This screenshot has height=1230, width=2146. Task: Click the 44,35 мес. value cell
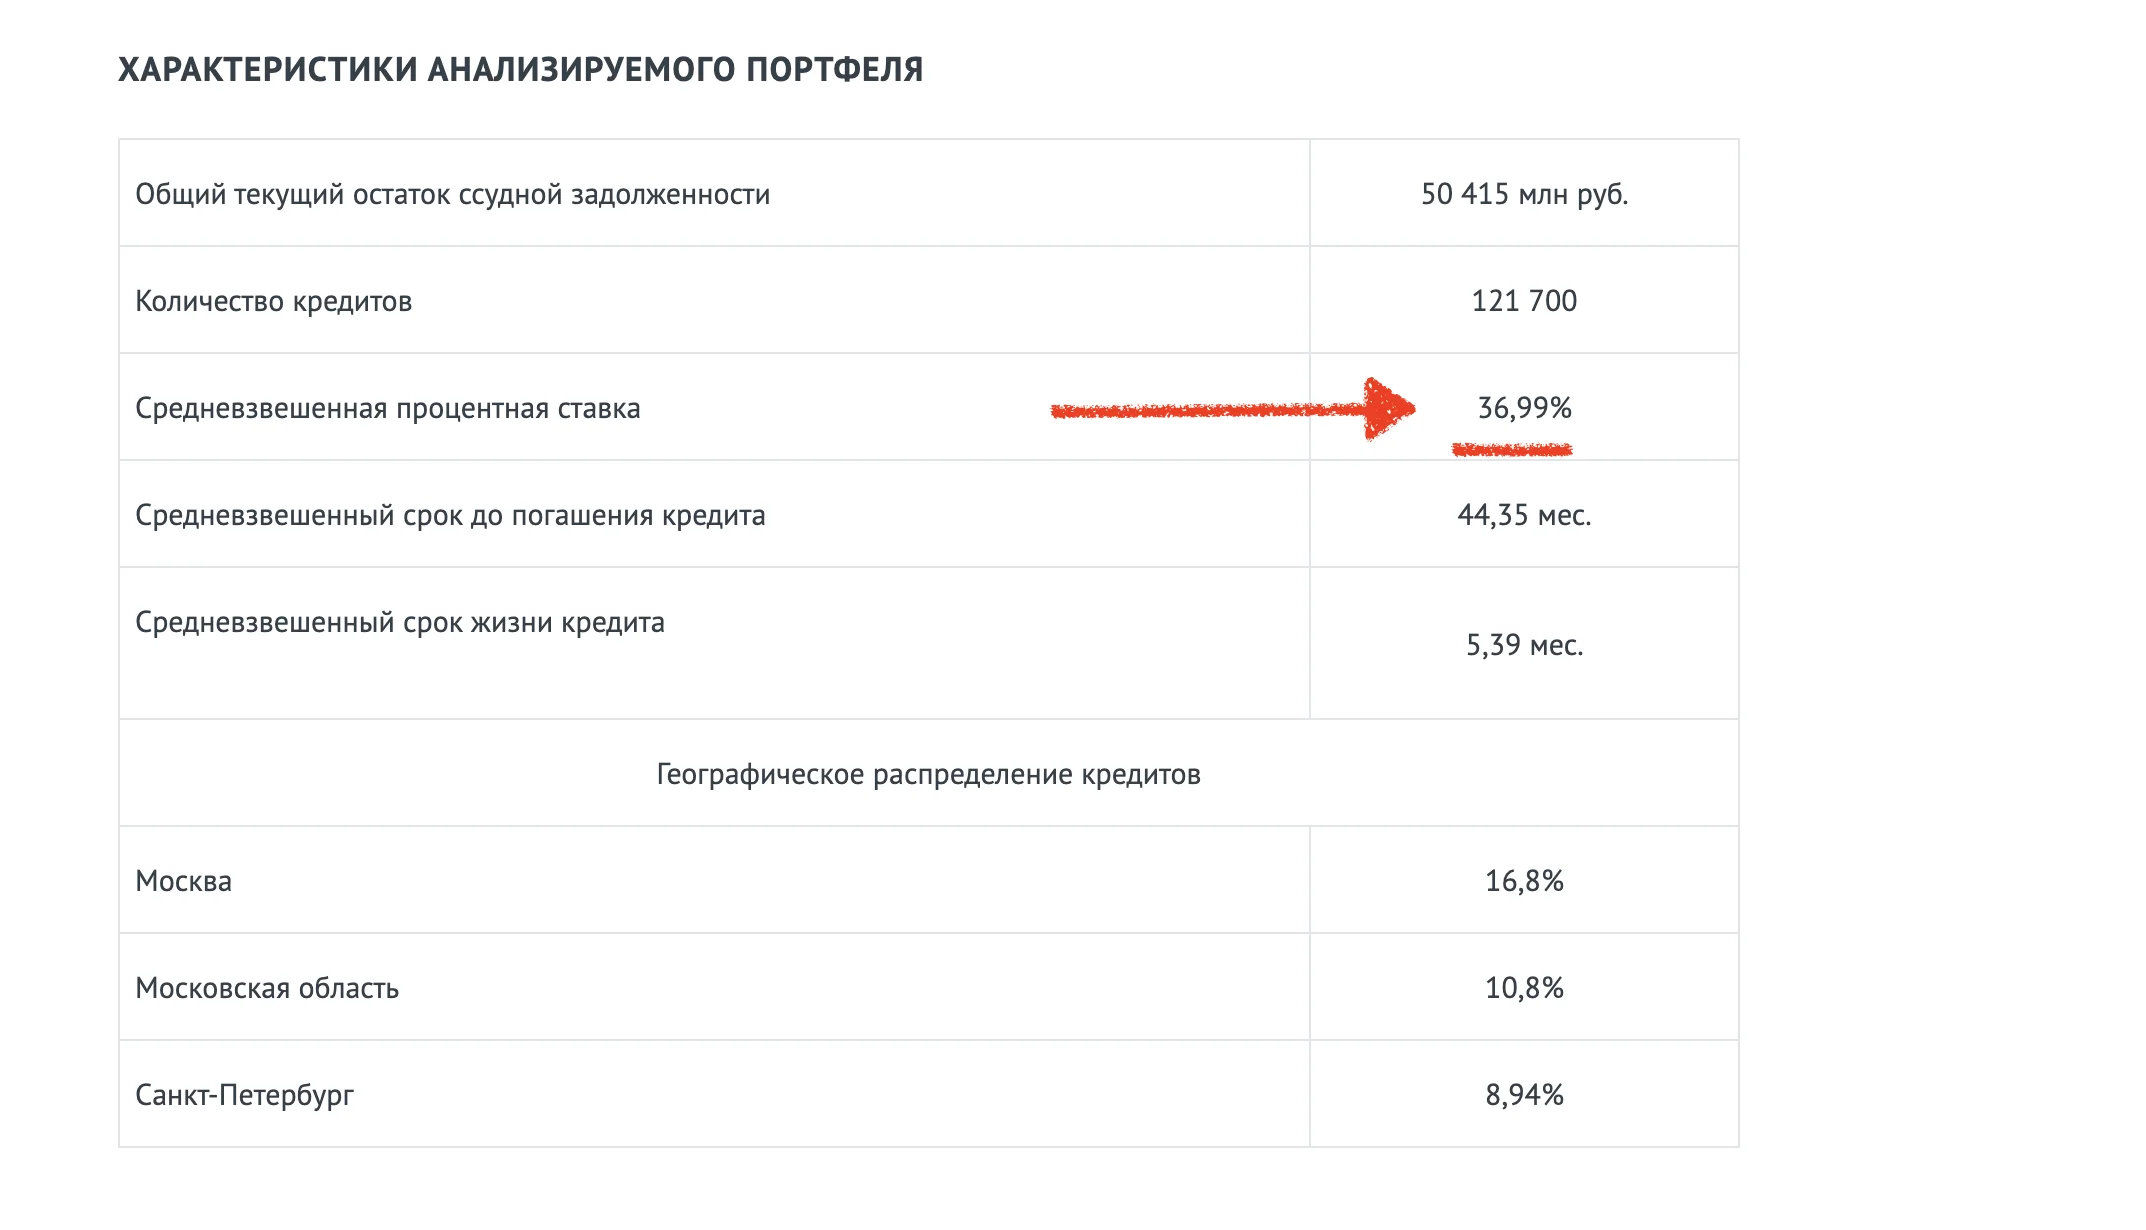pyautogui.click(x=1524, y=515)
